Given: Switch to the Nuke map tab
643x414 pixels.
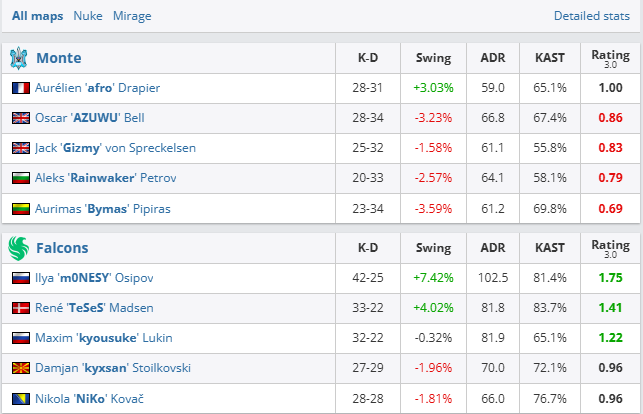Looking at the screenshot, I should point(87,17).
